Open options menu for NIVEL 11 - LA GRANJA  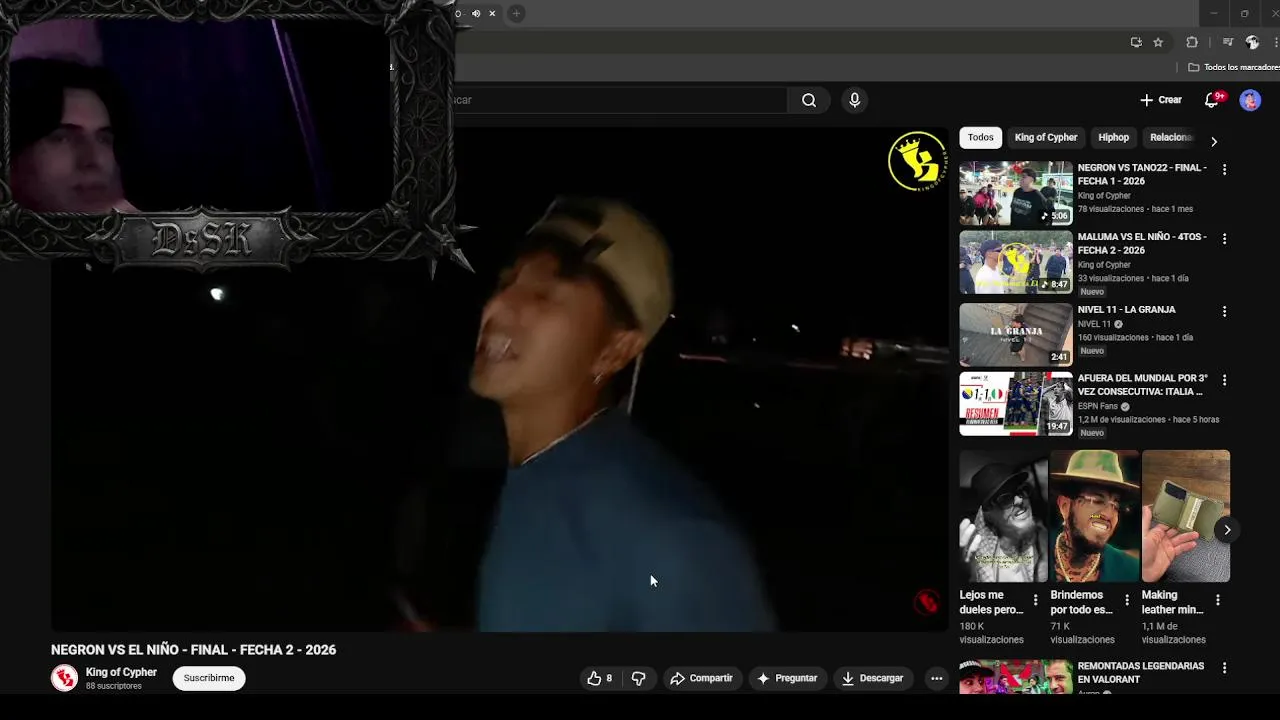coord(1224,312)
